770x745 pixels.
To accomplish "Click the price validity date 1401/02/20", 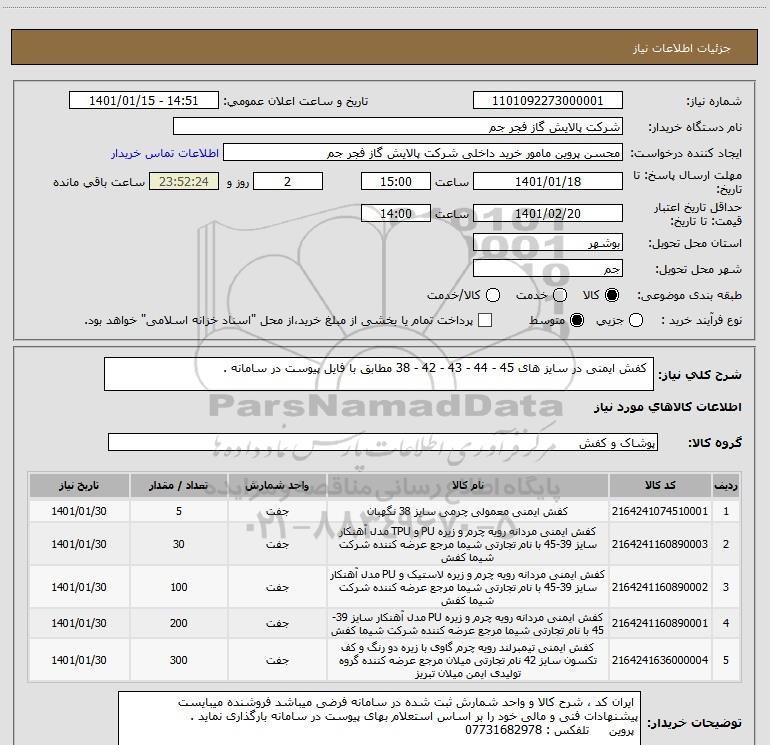I will pyautogui.click(x=548, y=214).
